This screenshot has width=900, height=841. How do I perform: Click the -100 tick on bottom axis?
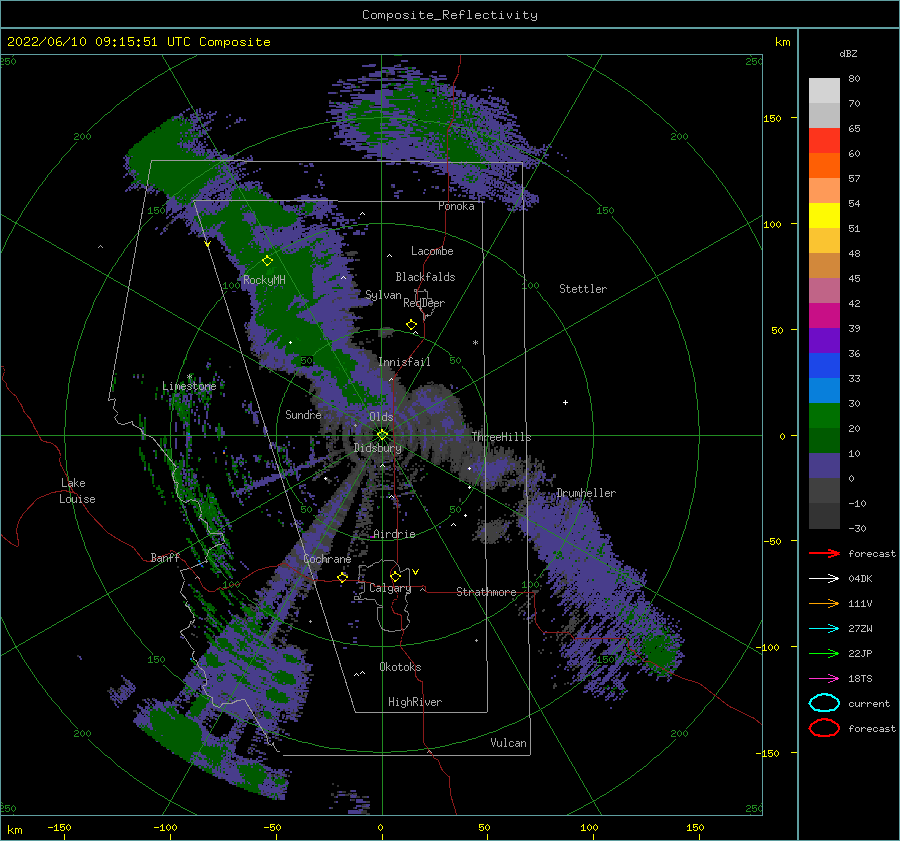tap(165, 827)
